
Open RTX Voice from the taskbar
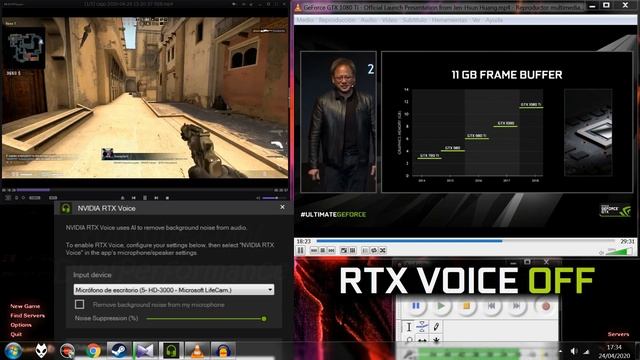point(171,351)
